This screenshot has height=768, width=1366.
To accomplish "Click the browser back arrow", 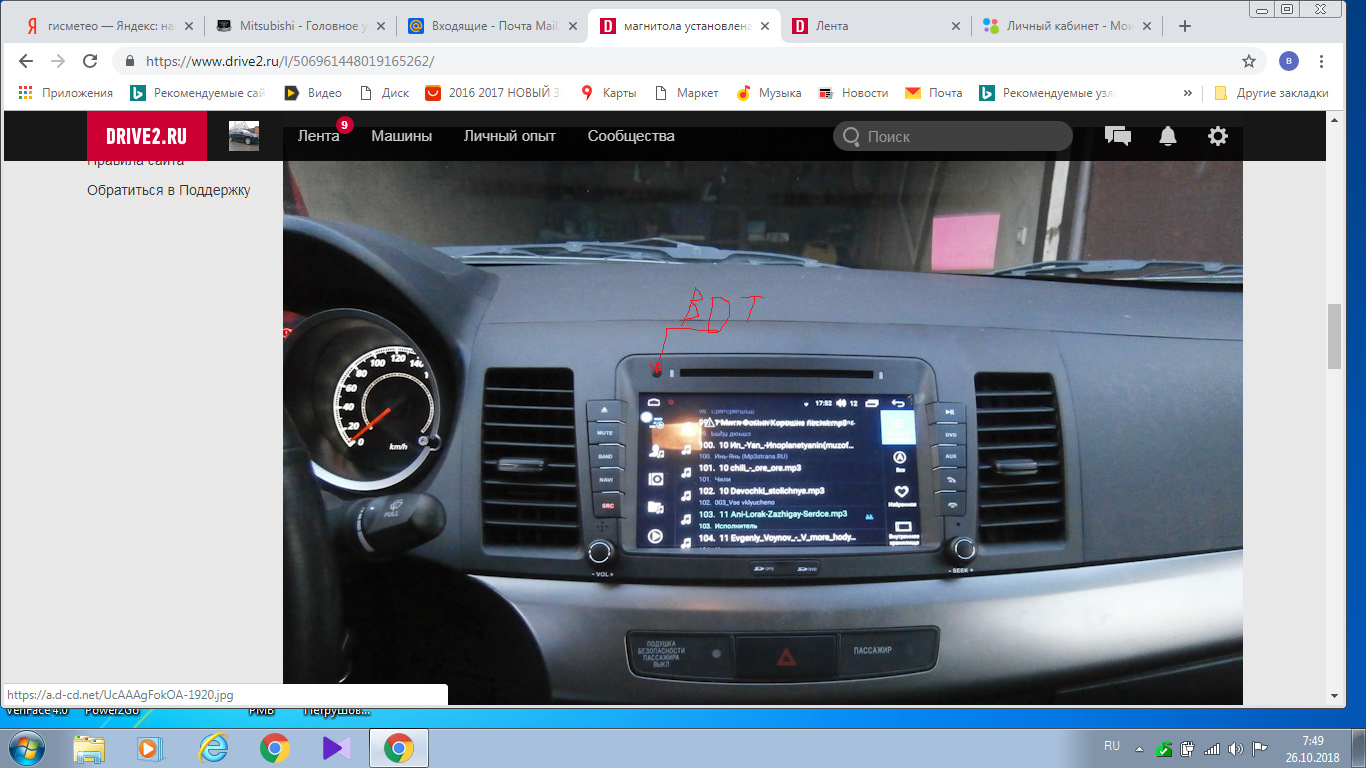I will (26, 61).
